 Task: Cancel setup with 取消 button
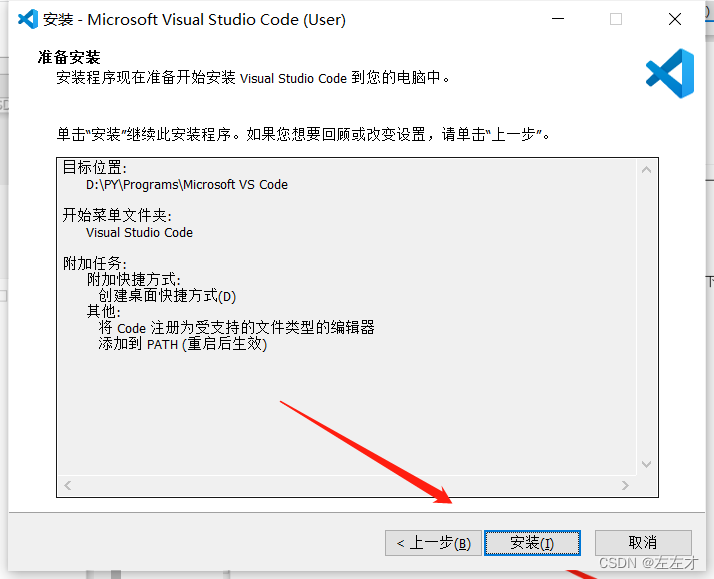coord(643,543)
